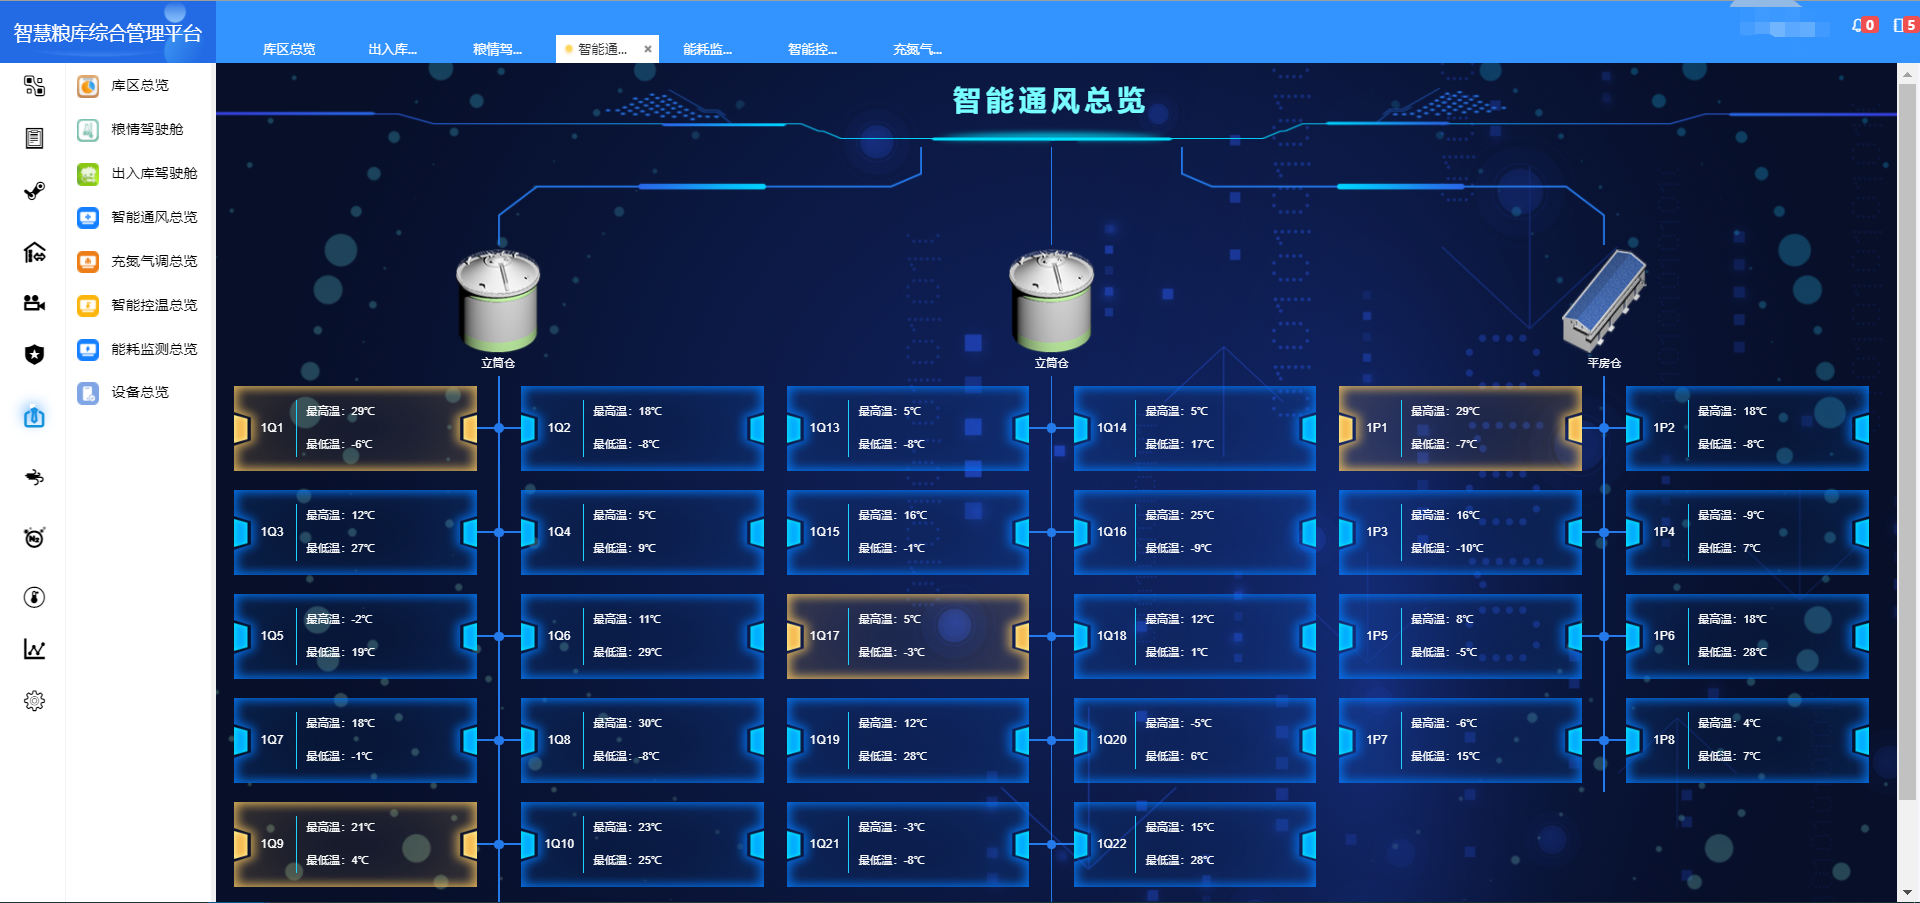Click the video camera sidebar icon
The width and height of the screenshot is (1920, 903).
point(34,303)
